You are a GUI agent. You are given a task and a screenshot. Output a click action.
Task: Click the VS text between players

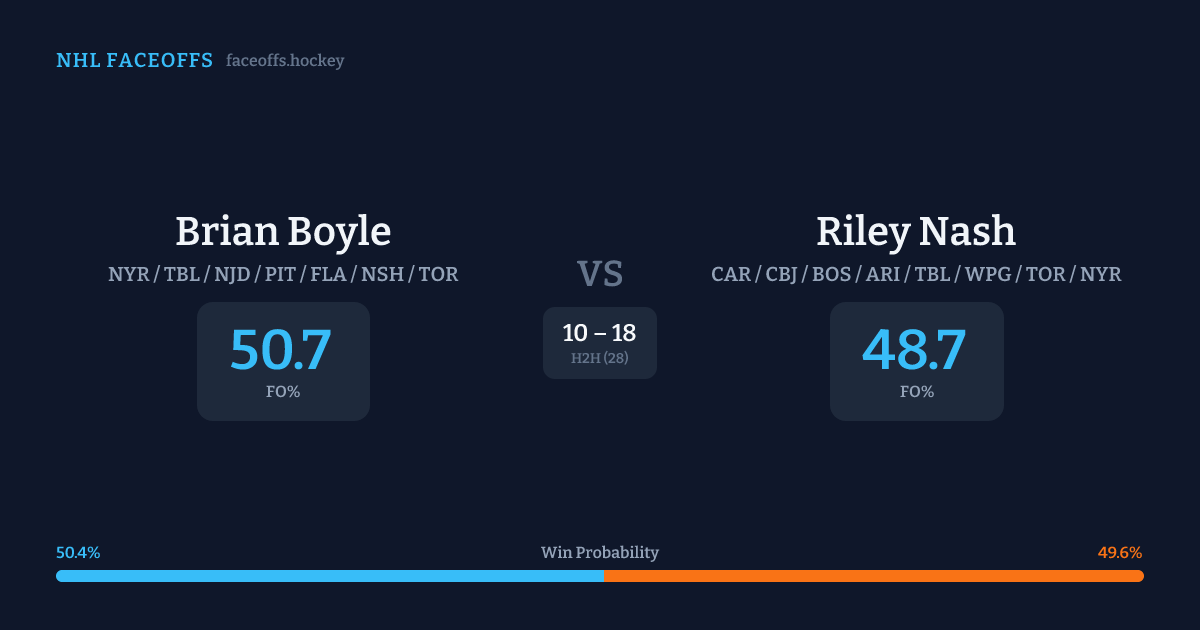pos(600,274)
